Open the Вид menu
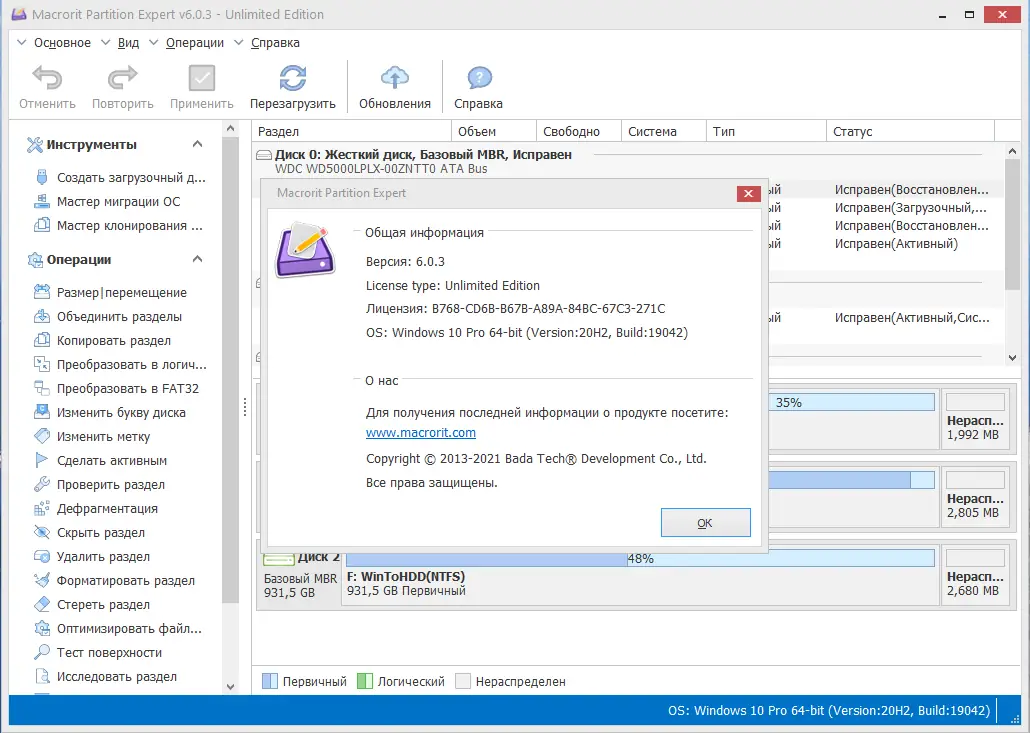This screenshot has height=733, width=1030. coord(126,43)
